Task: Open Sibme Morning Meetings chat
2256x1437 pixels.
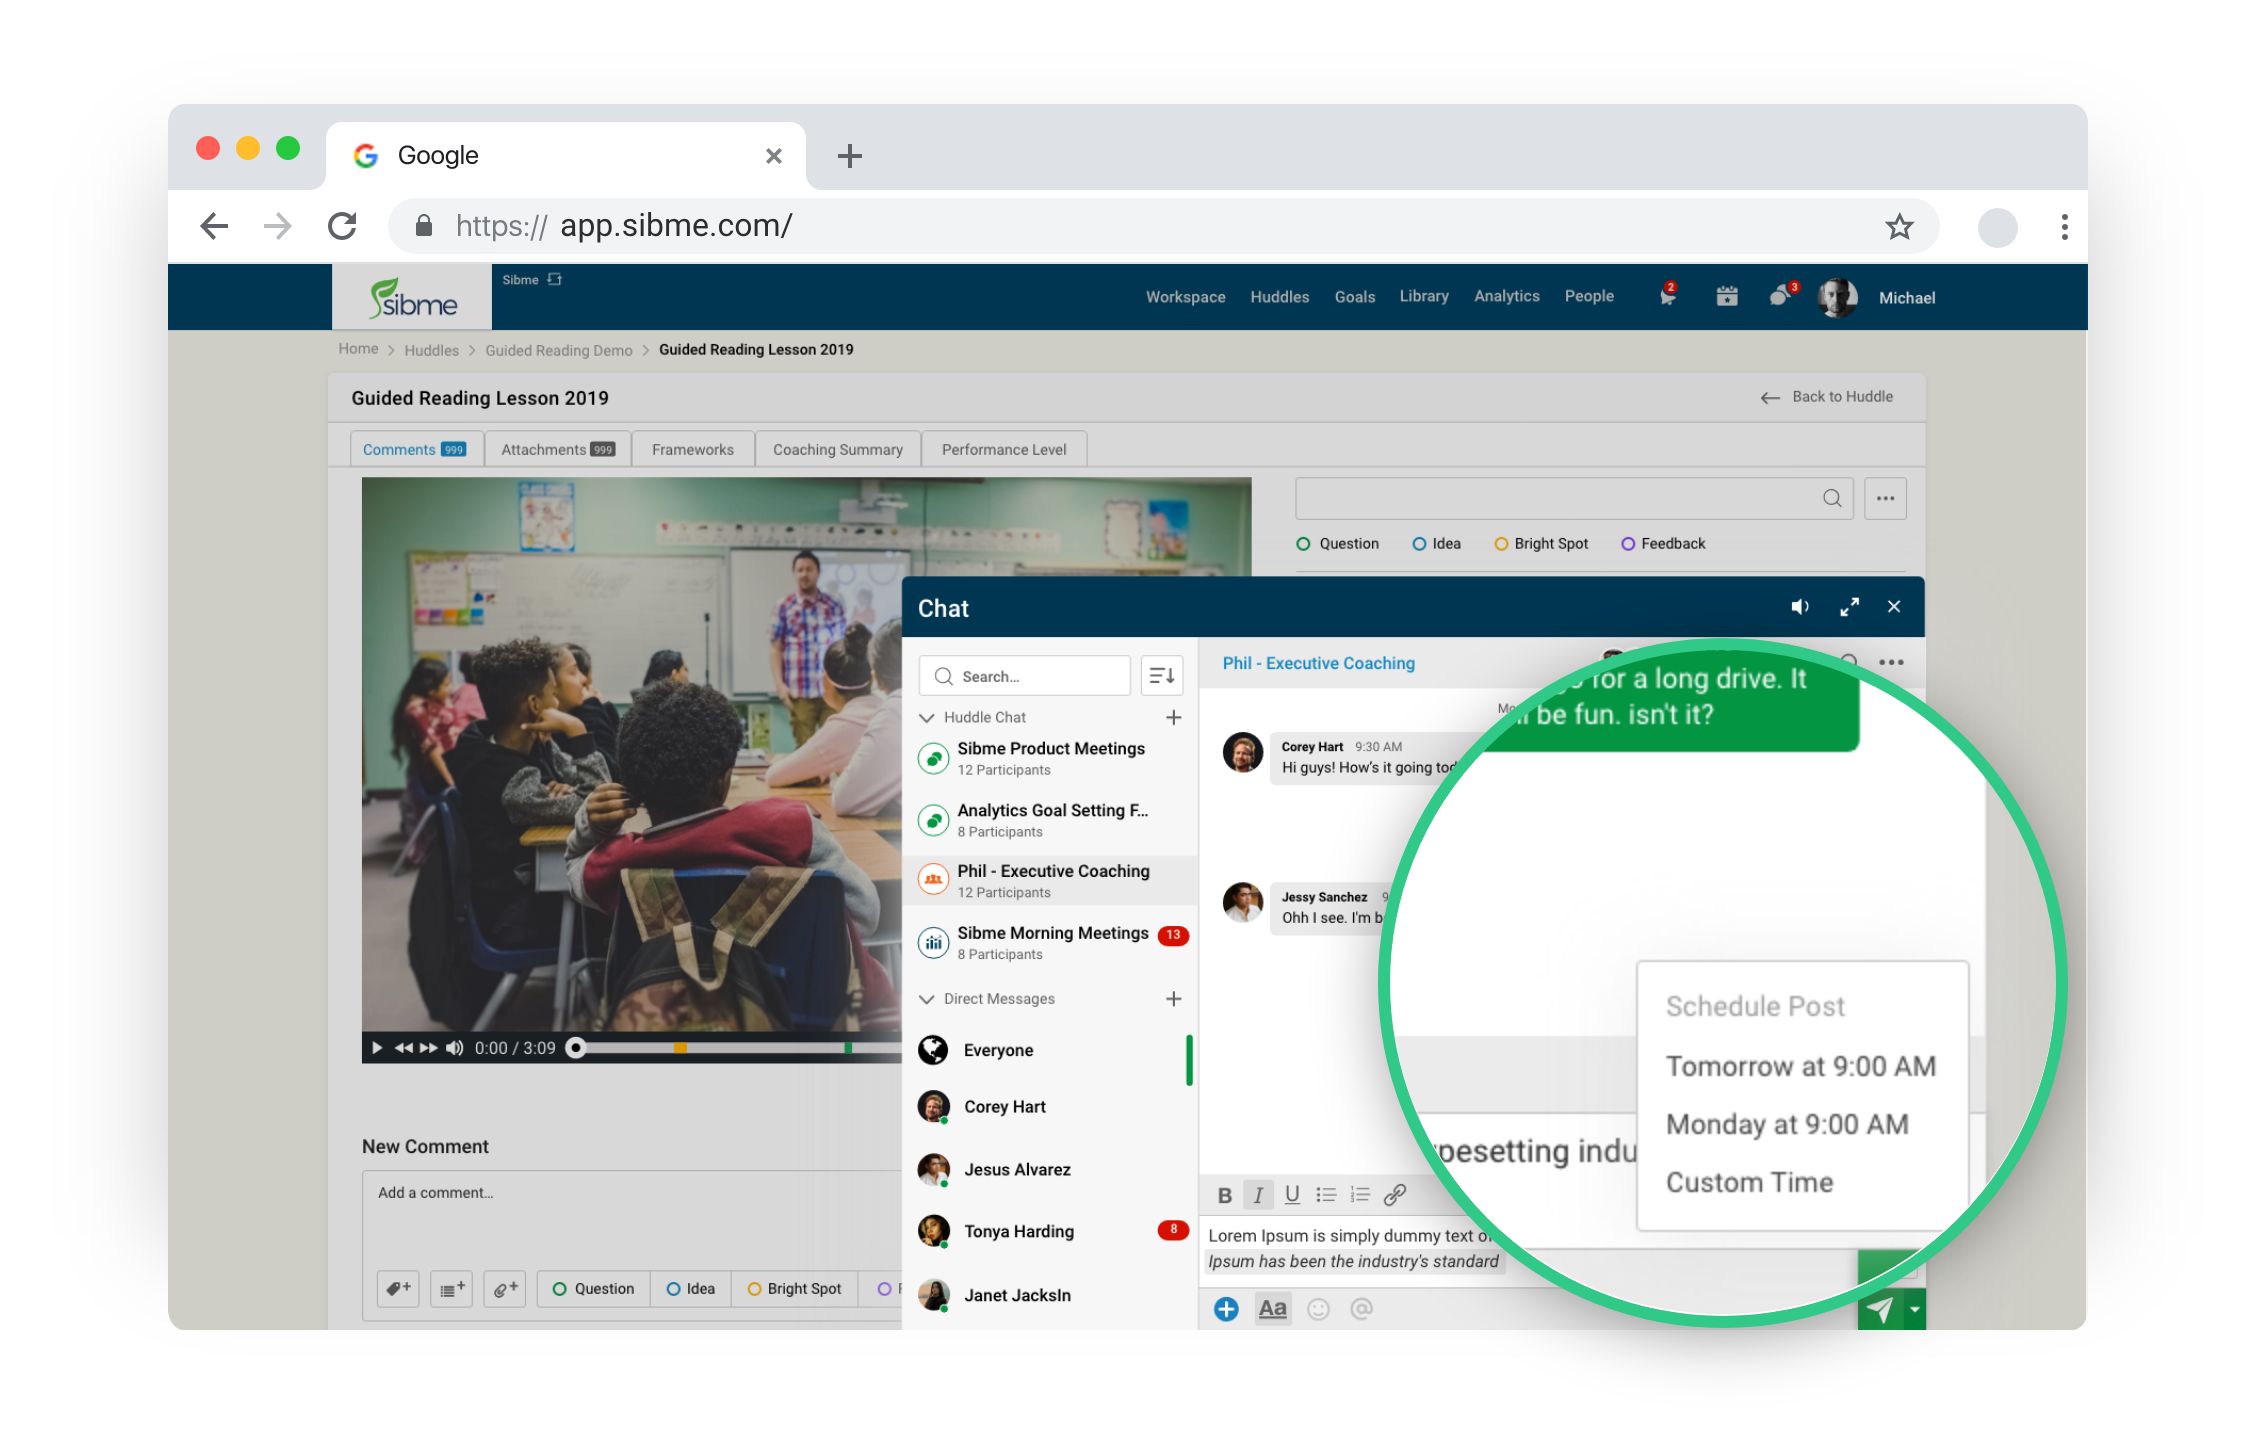Action: (1050, 942)
